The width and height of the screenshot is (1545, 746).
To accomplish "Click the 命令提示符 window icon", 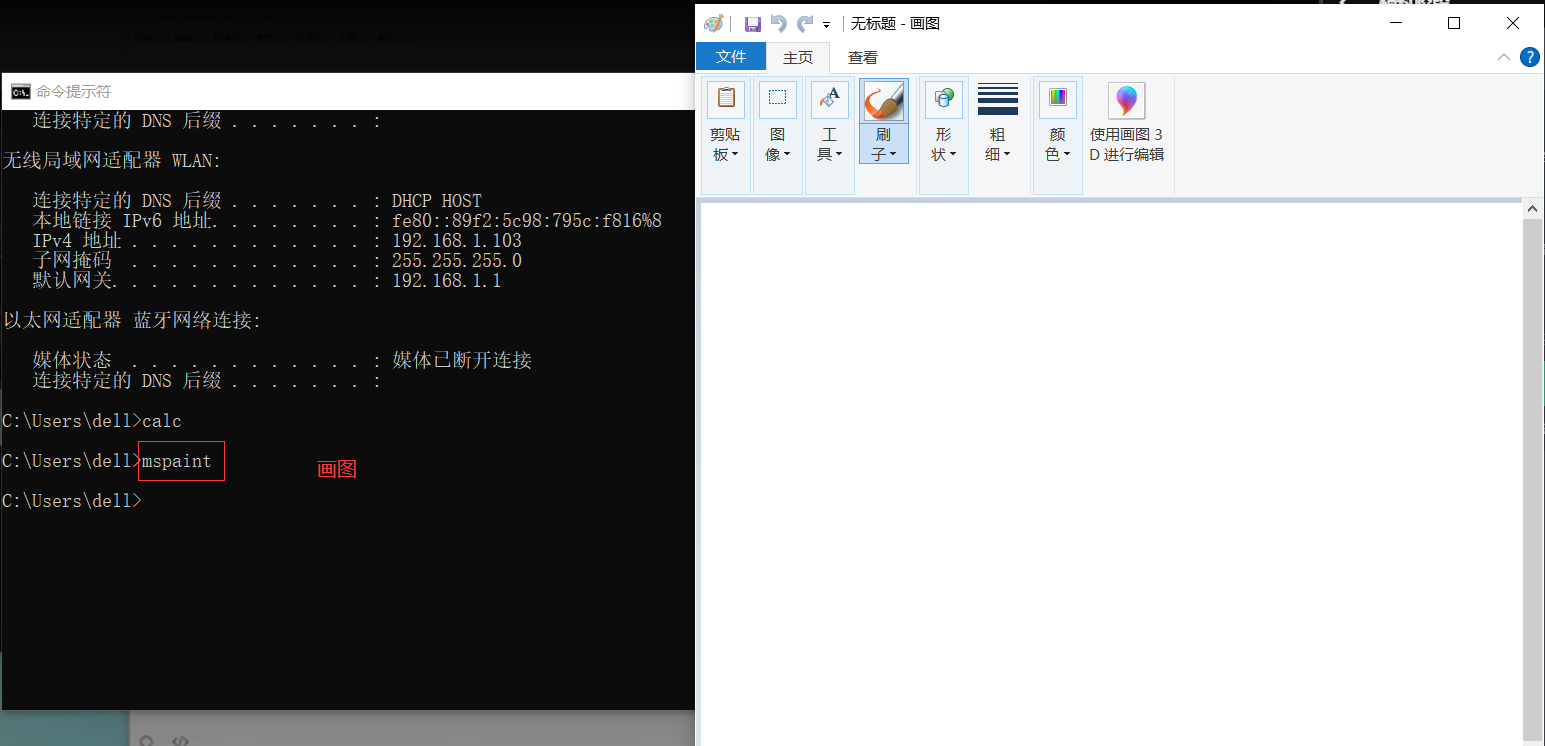I will point(20,92).
